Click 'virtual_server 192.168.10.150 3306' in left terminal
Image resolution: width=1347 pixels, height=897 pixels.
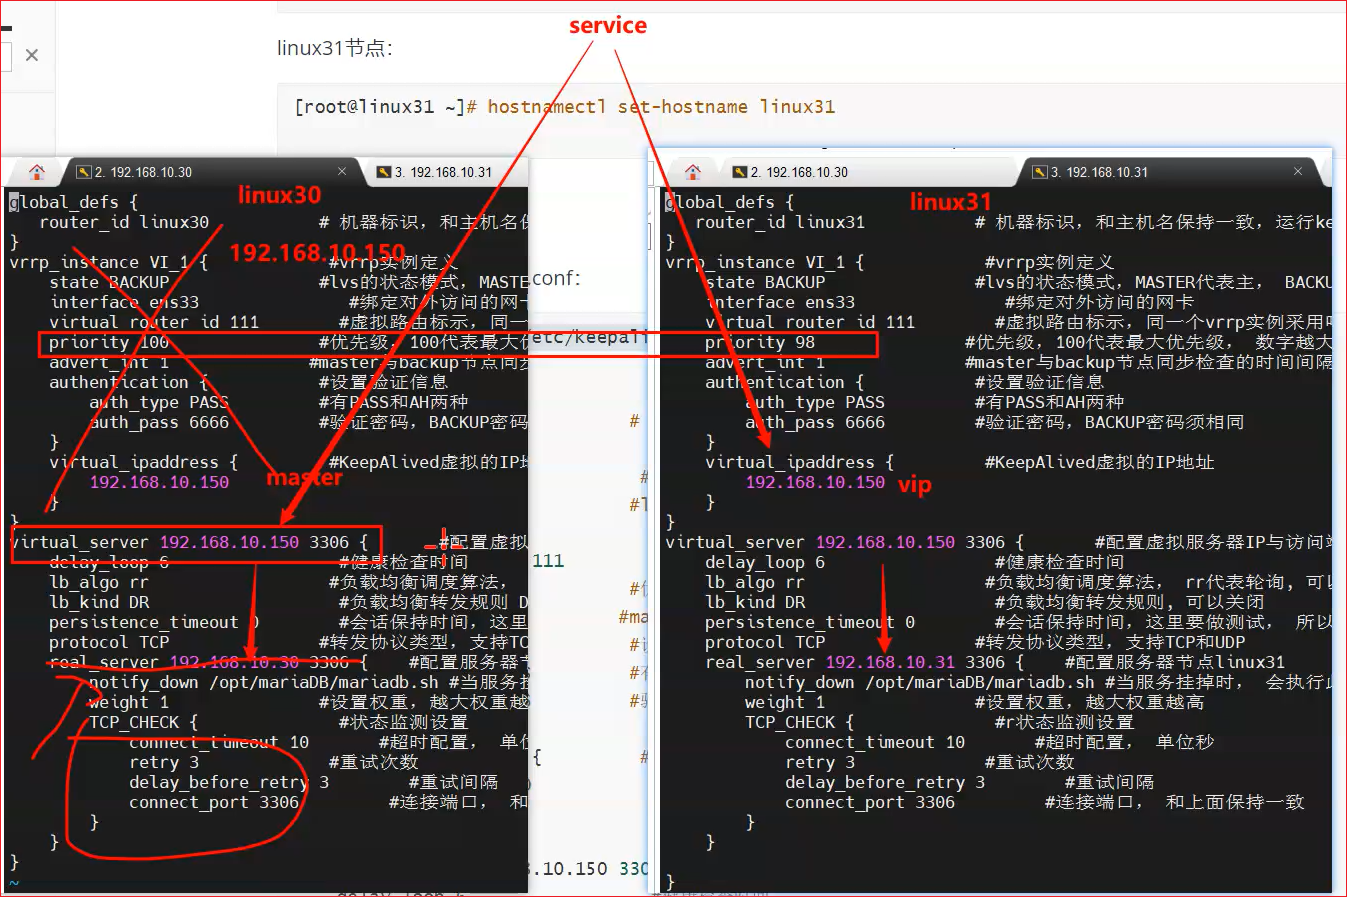click(x=179, y=542)
